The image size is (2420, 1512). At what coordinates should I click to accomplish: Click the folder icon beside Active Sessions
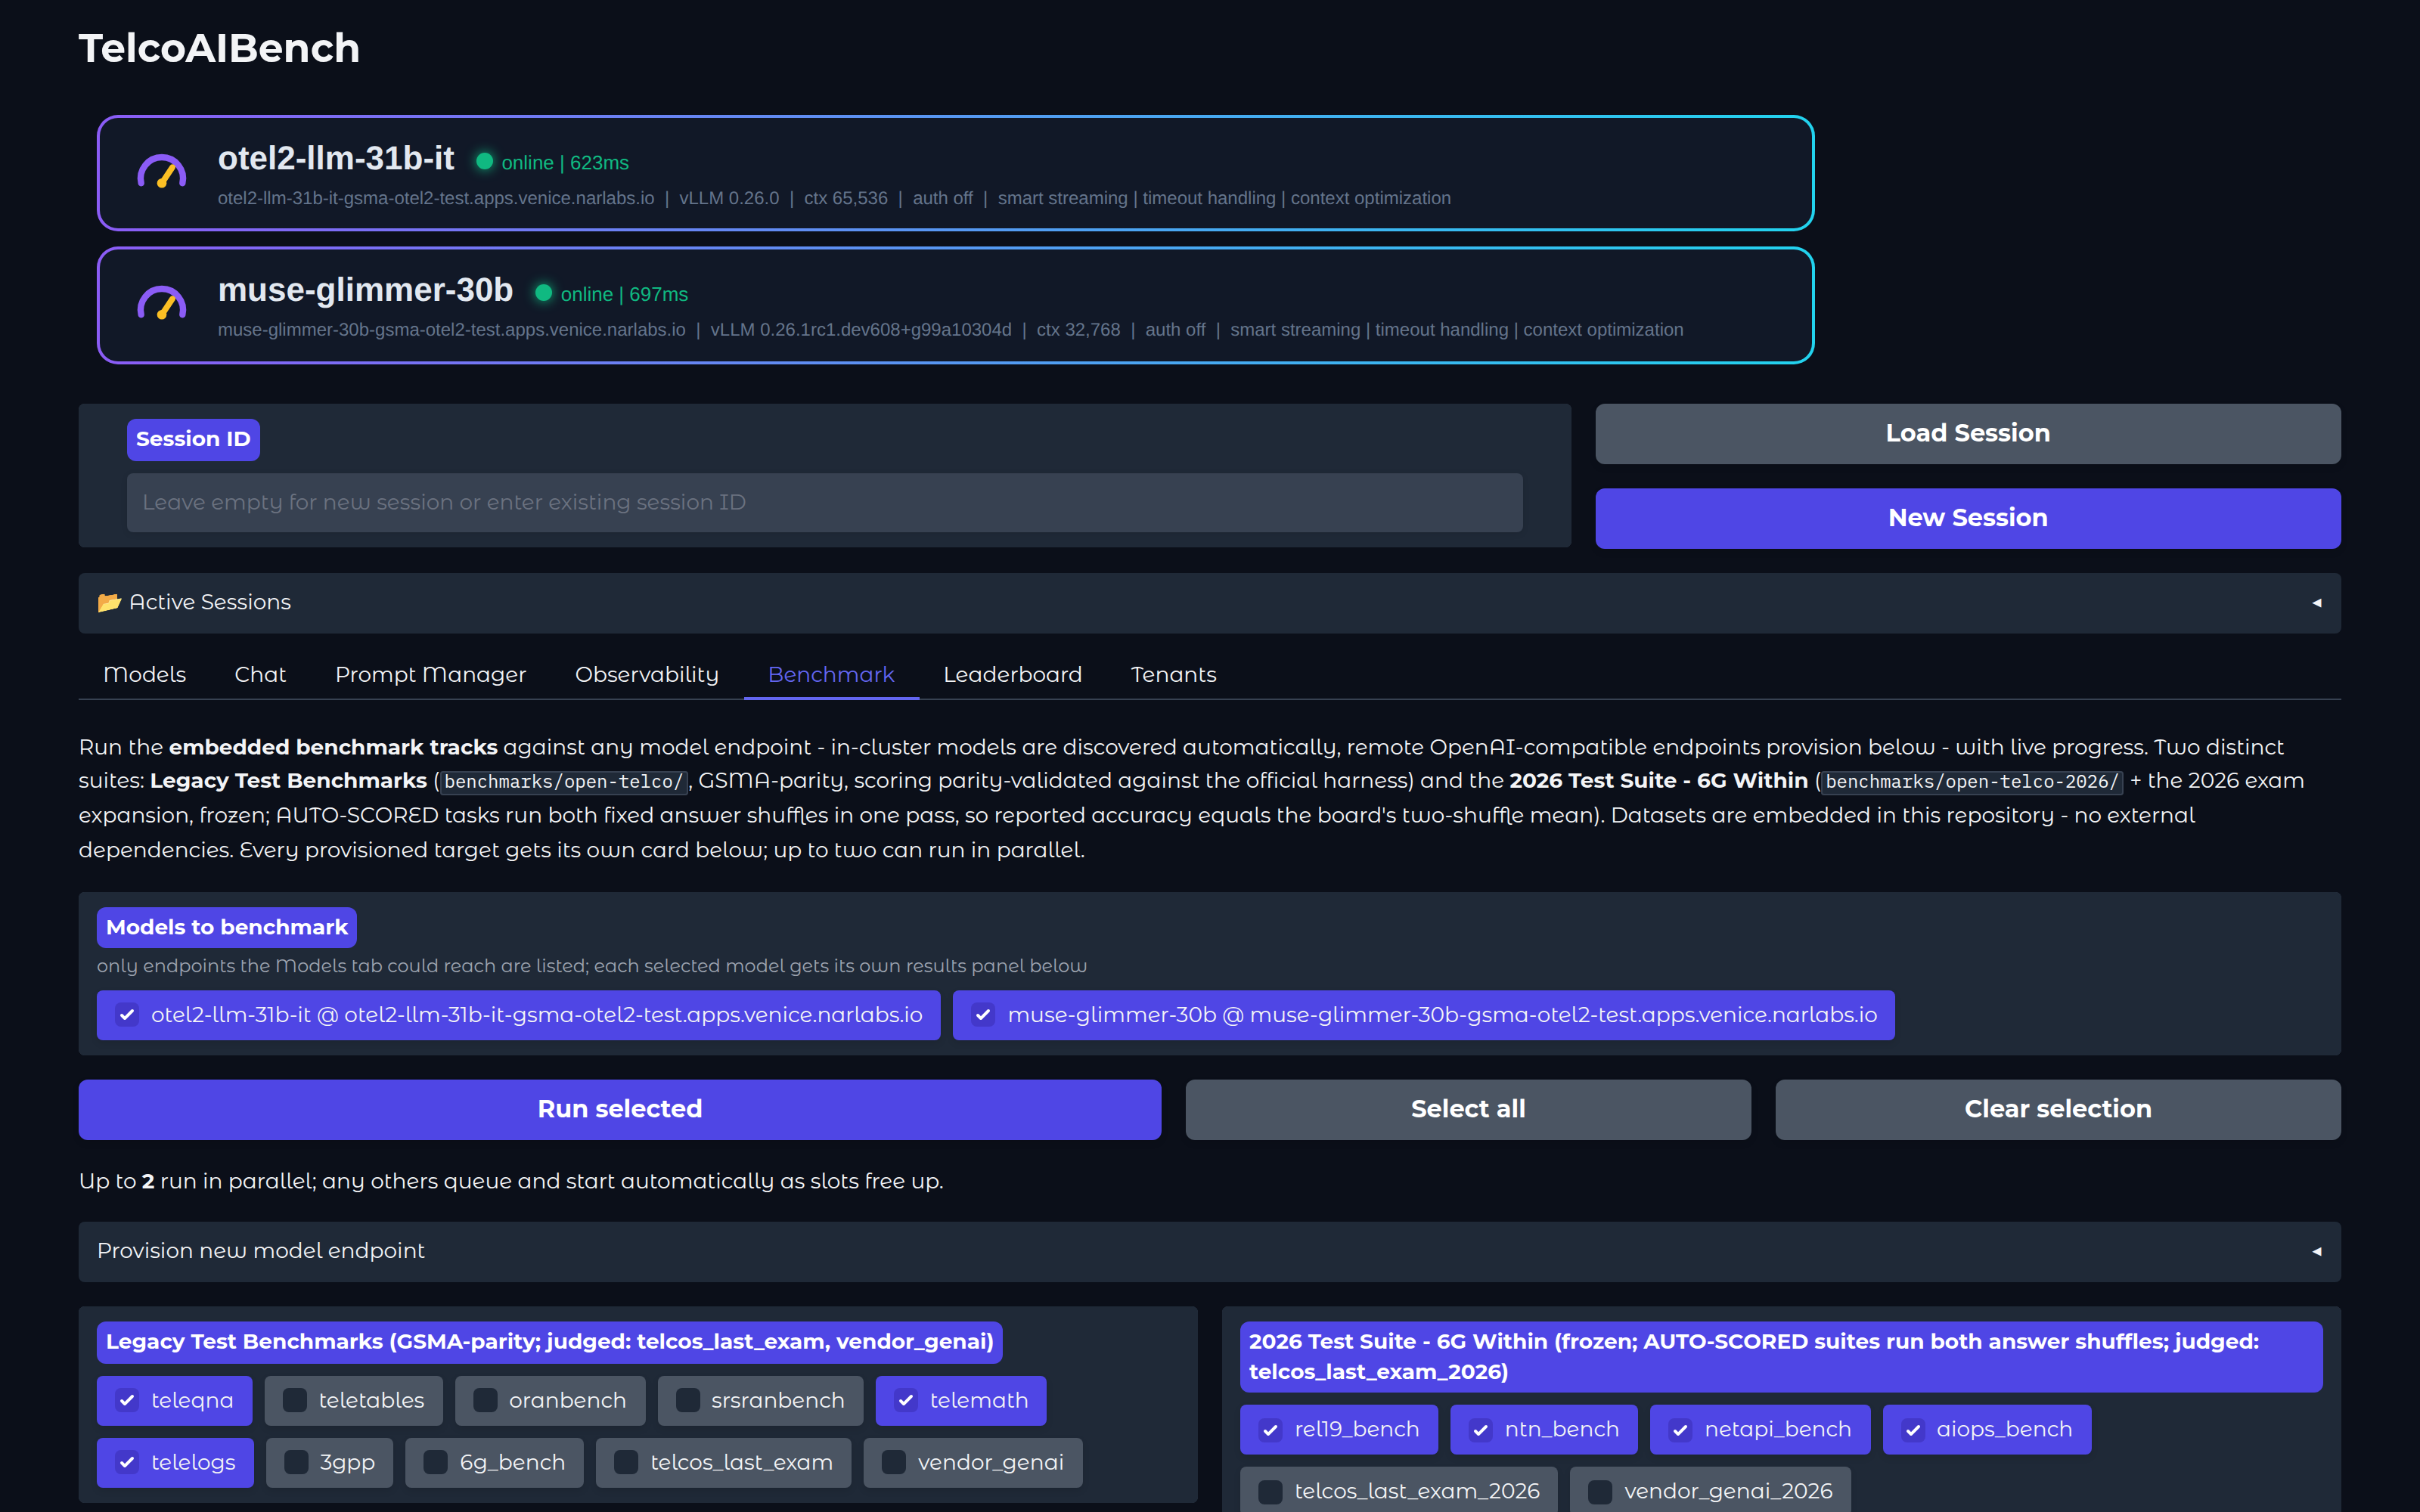click(x=109, y=602)
